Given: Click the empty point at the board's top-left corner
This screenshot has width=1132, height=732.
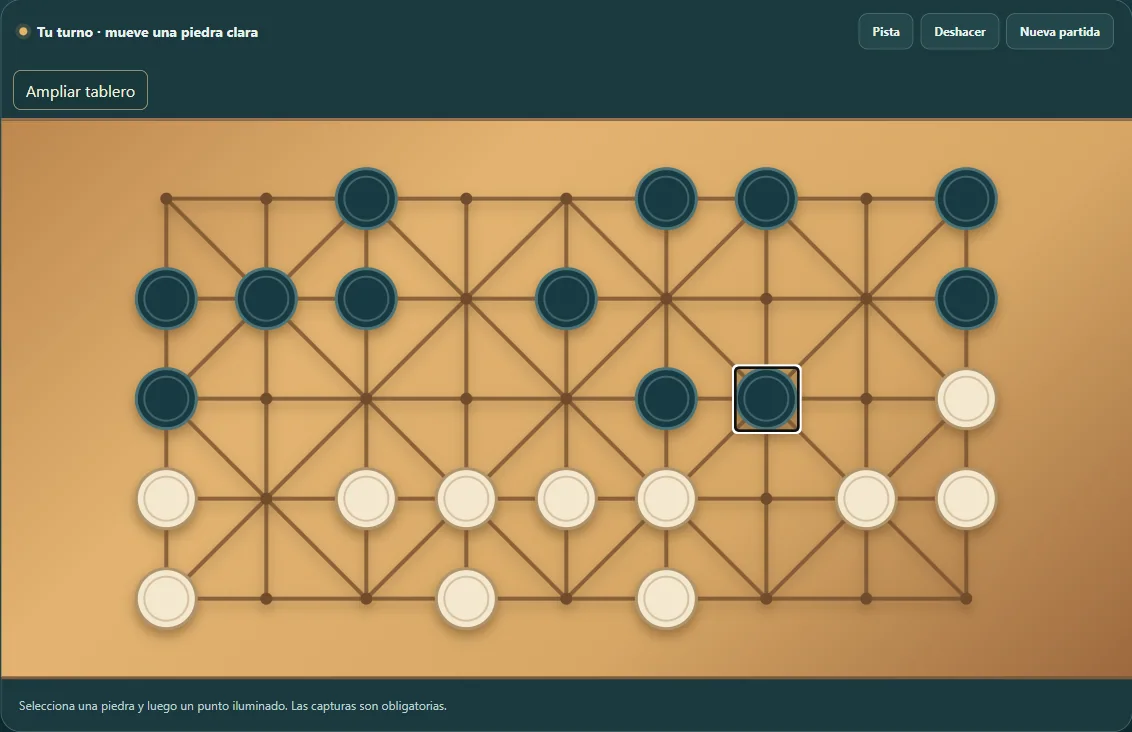Looking at the screenshot, I should (166, 199).
